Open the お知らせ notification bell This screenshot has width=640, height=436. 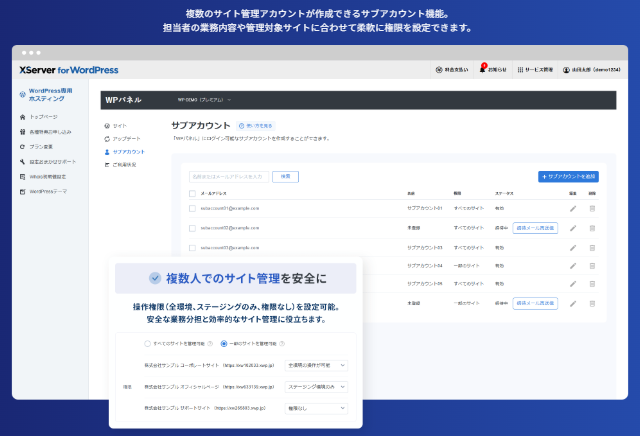493,70
